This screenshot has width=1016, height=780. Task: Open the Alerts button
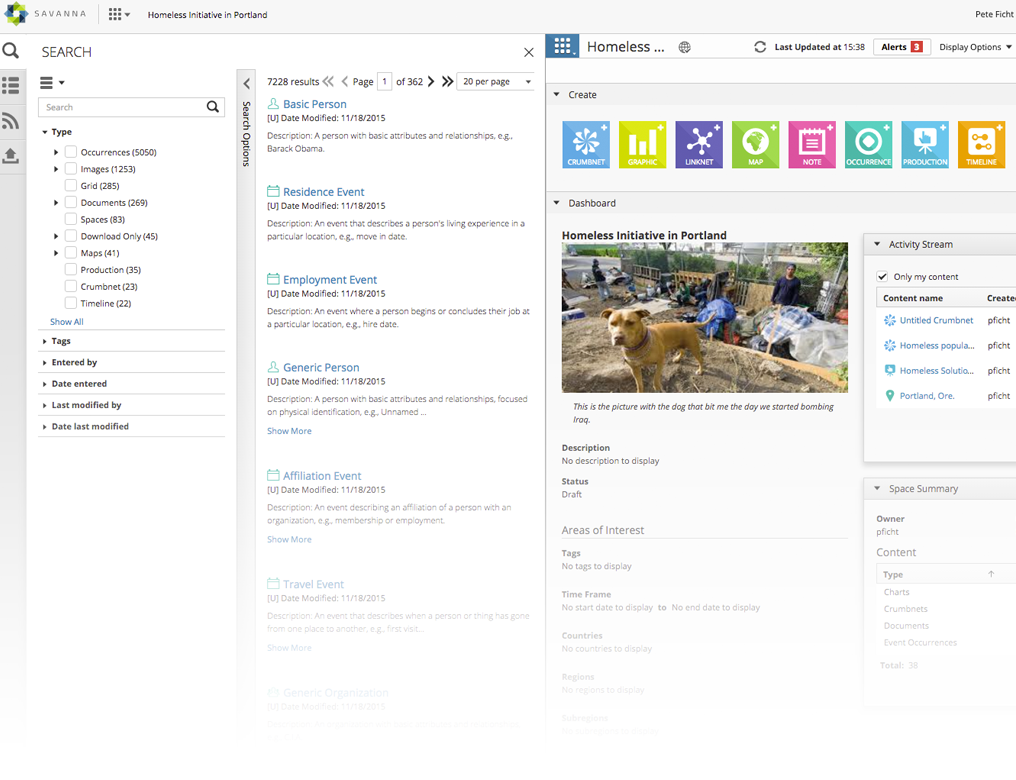click(902, 47)
